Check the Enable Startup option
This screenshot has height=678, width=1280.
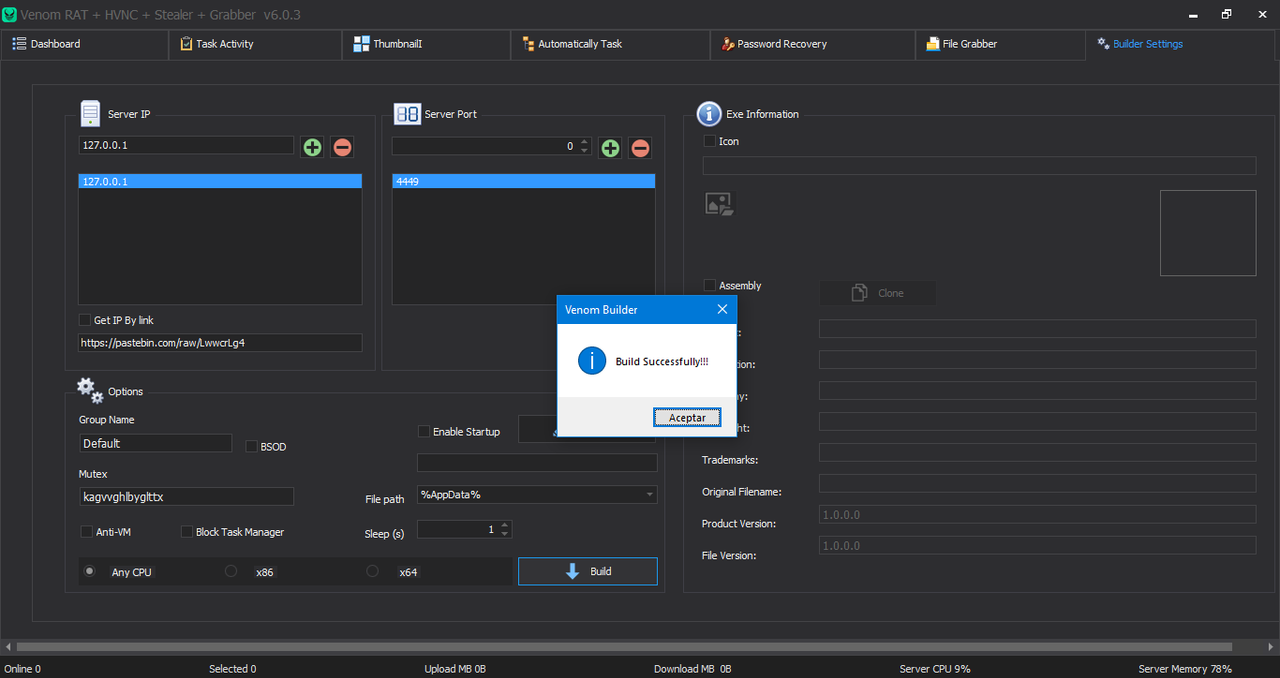[424, 431]
